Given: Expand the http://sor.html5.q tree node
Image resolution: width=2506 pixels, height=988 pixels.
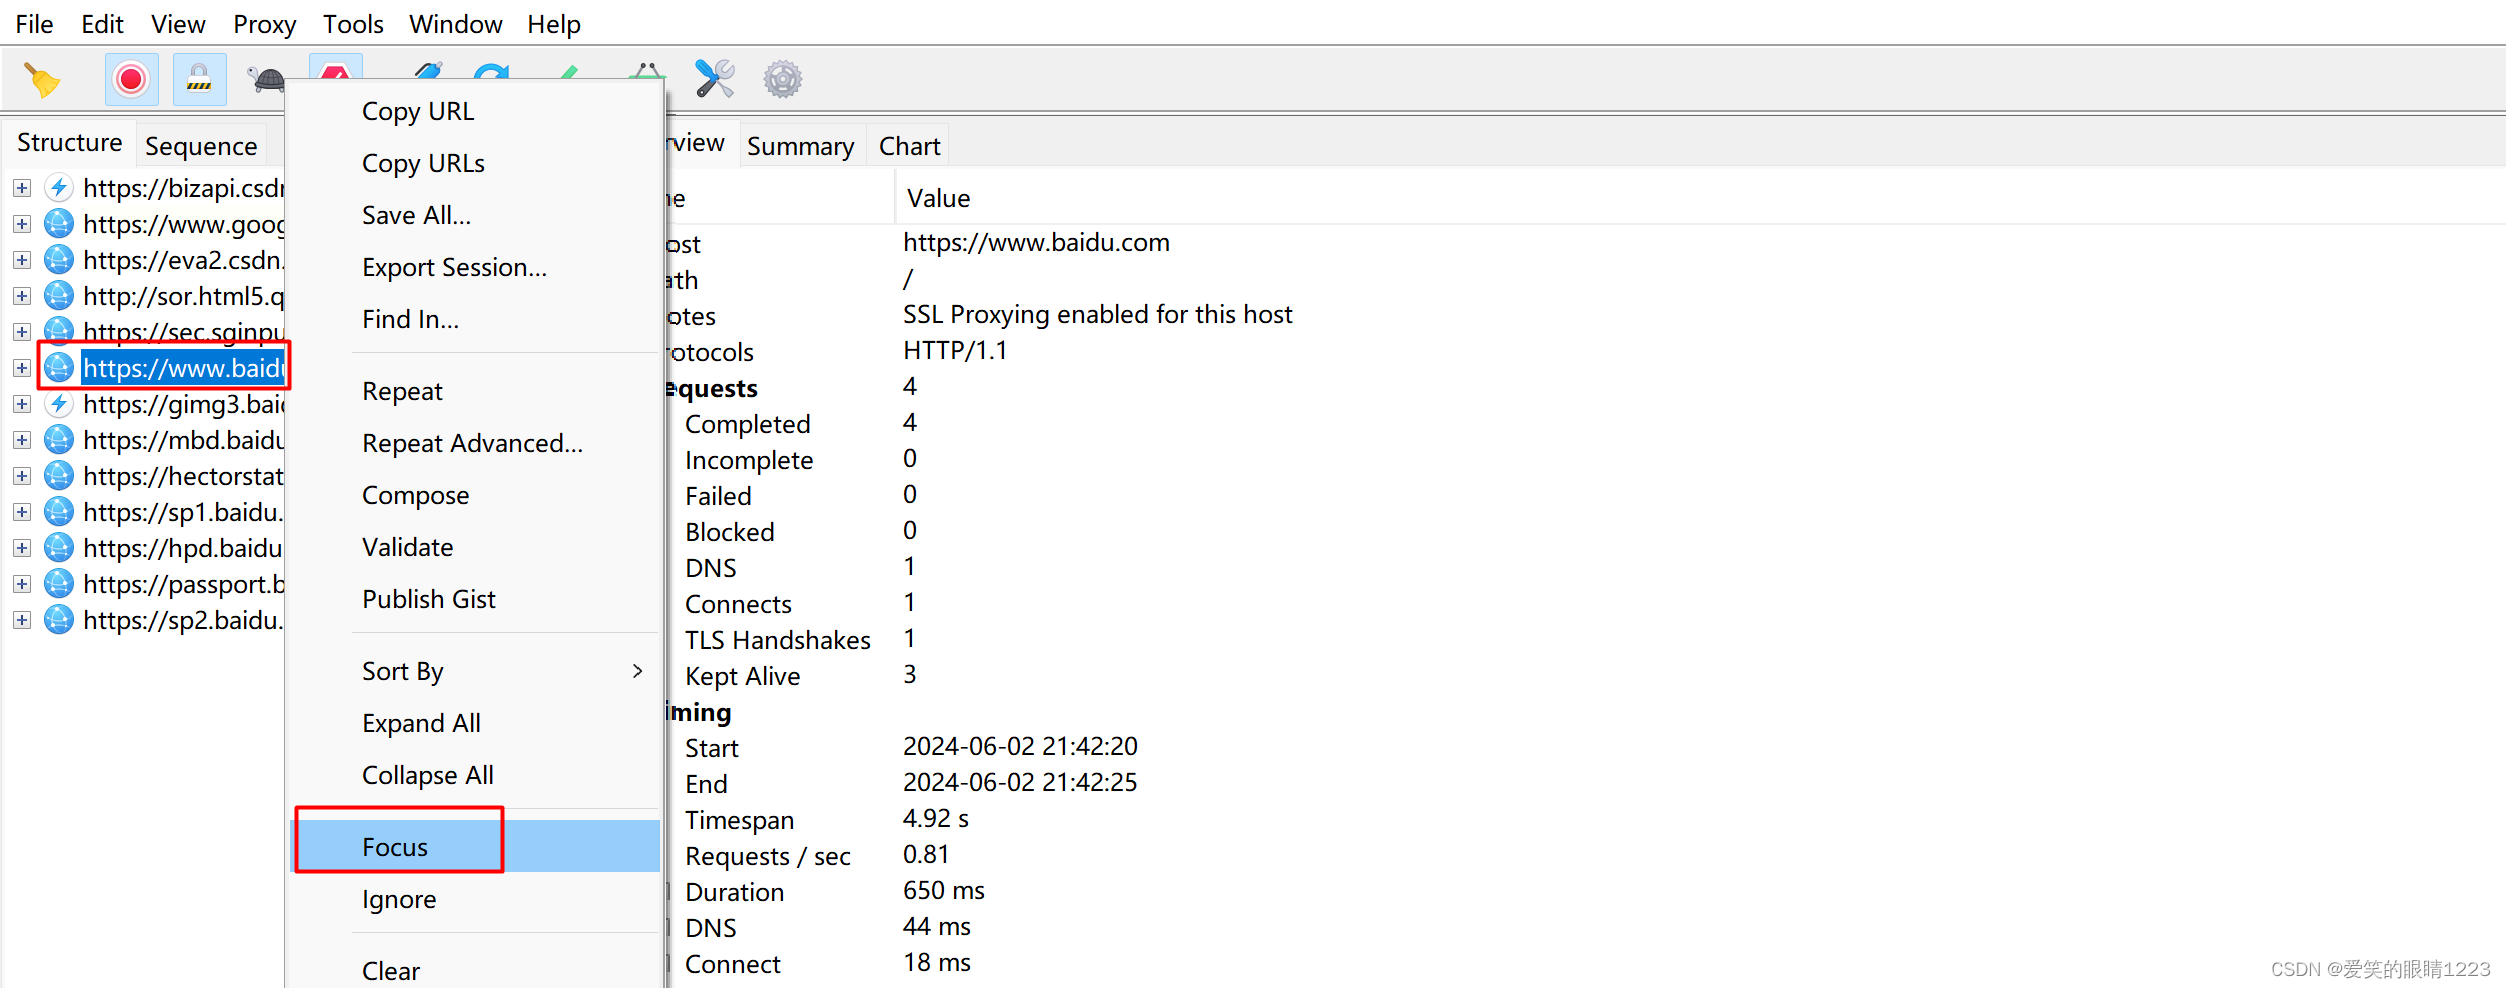Looking at the screenshot, I should (x=22, y=296).
